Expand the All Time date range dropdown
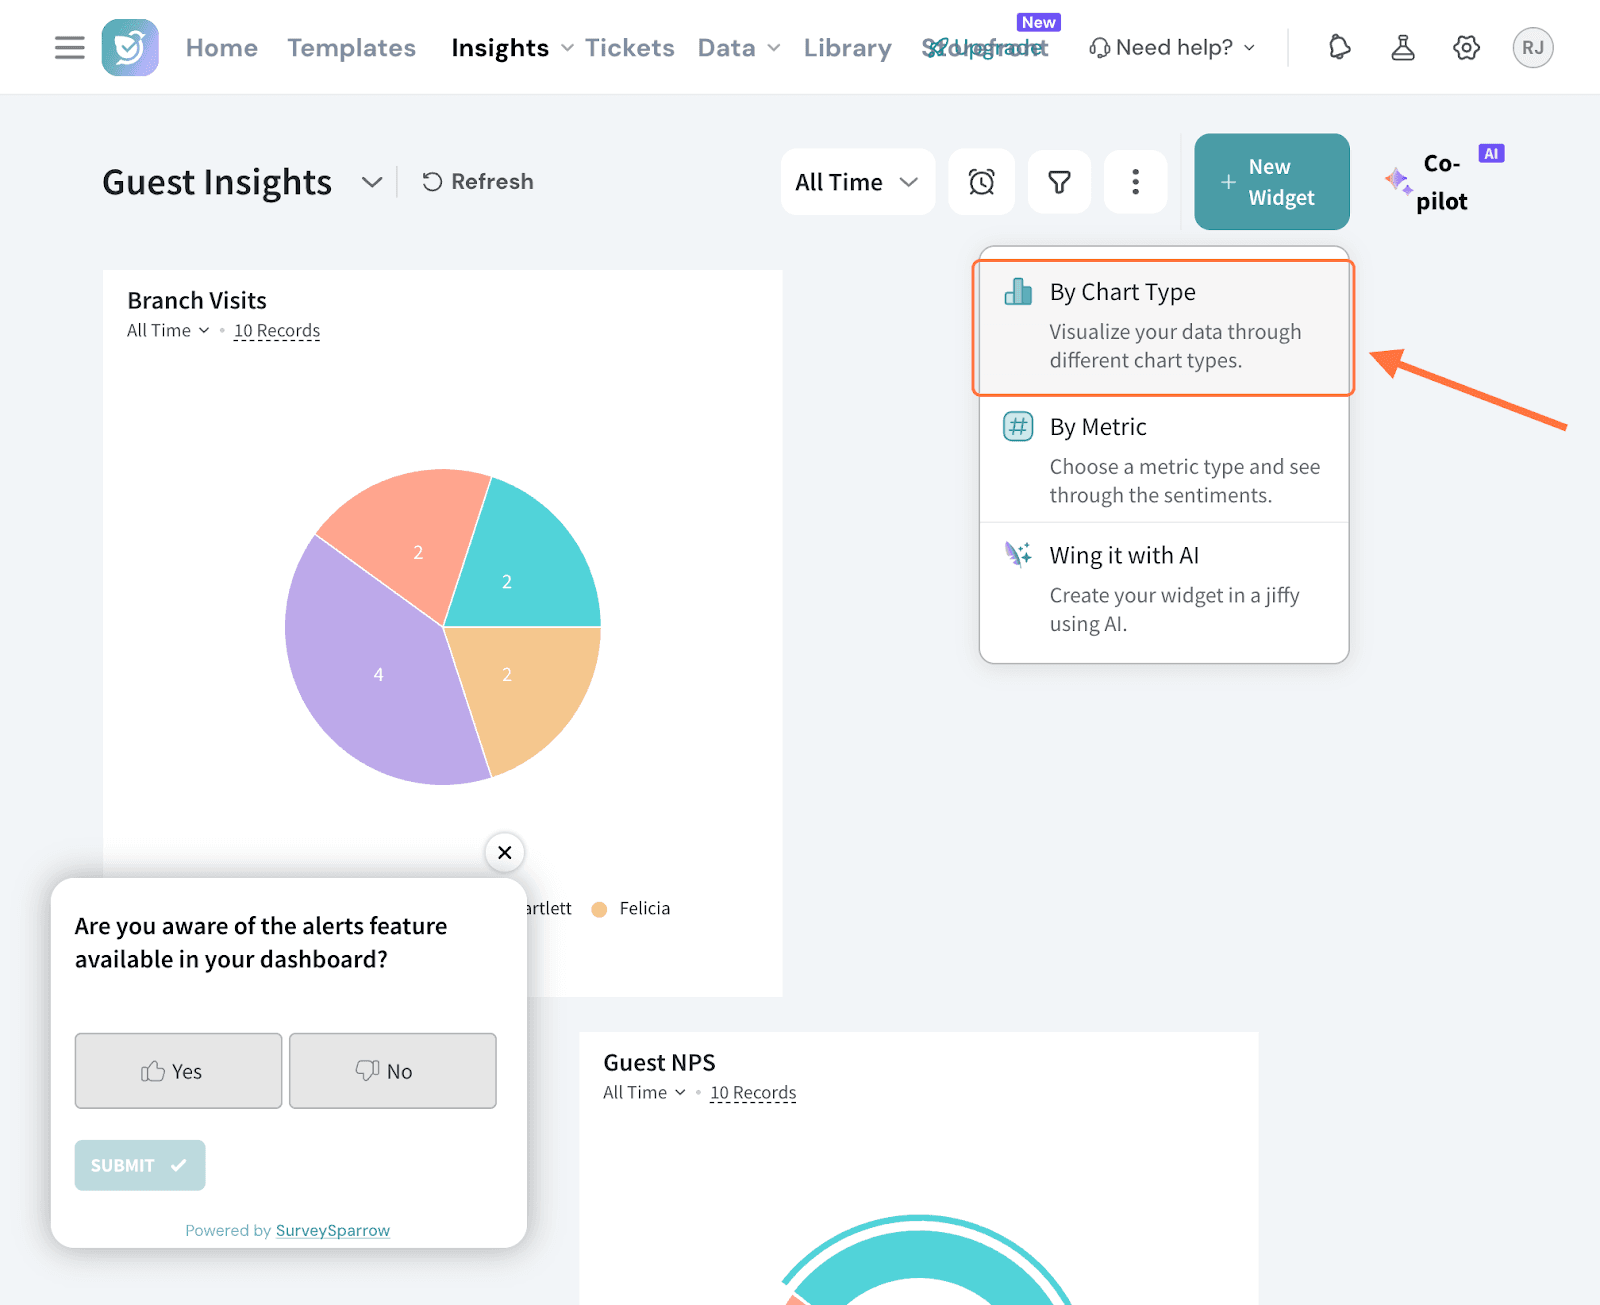Screen dimensions: 1600x1305 coord(857,182)
